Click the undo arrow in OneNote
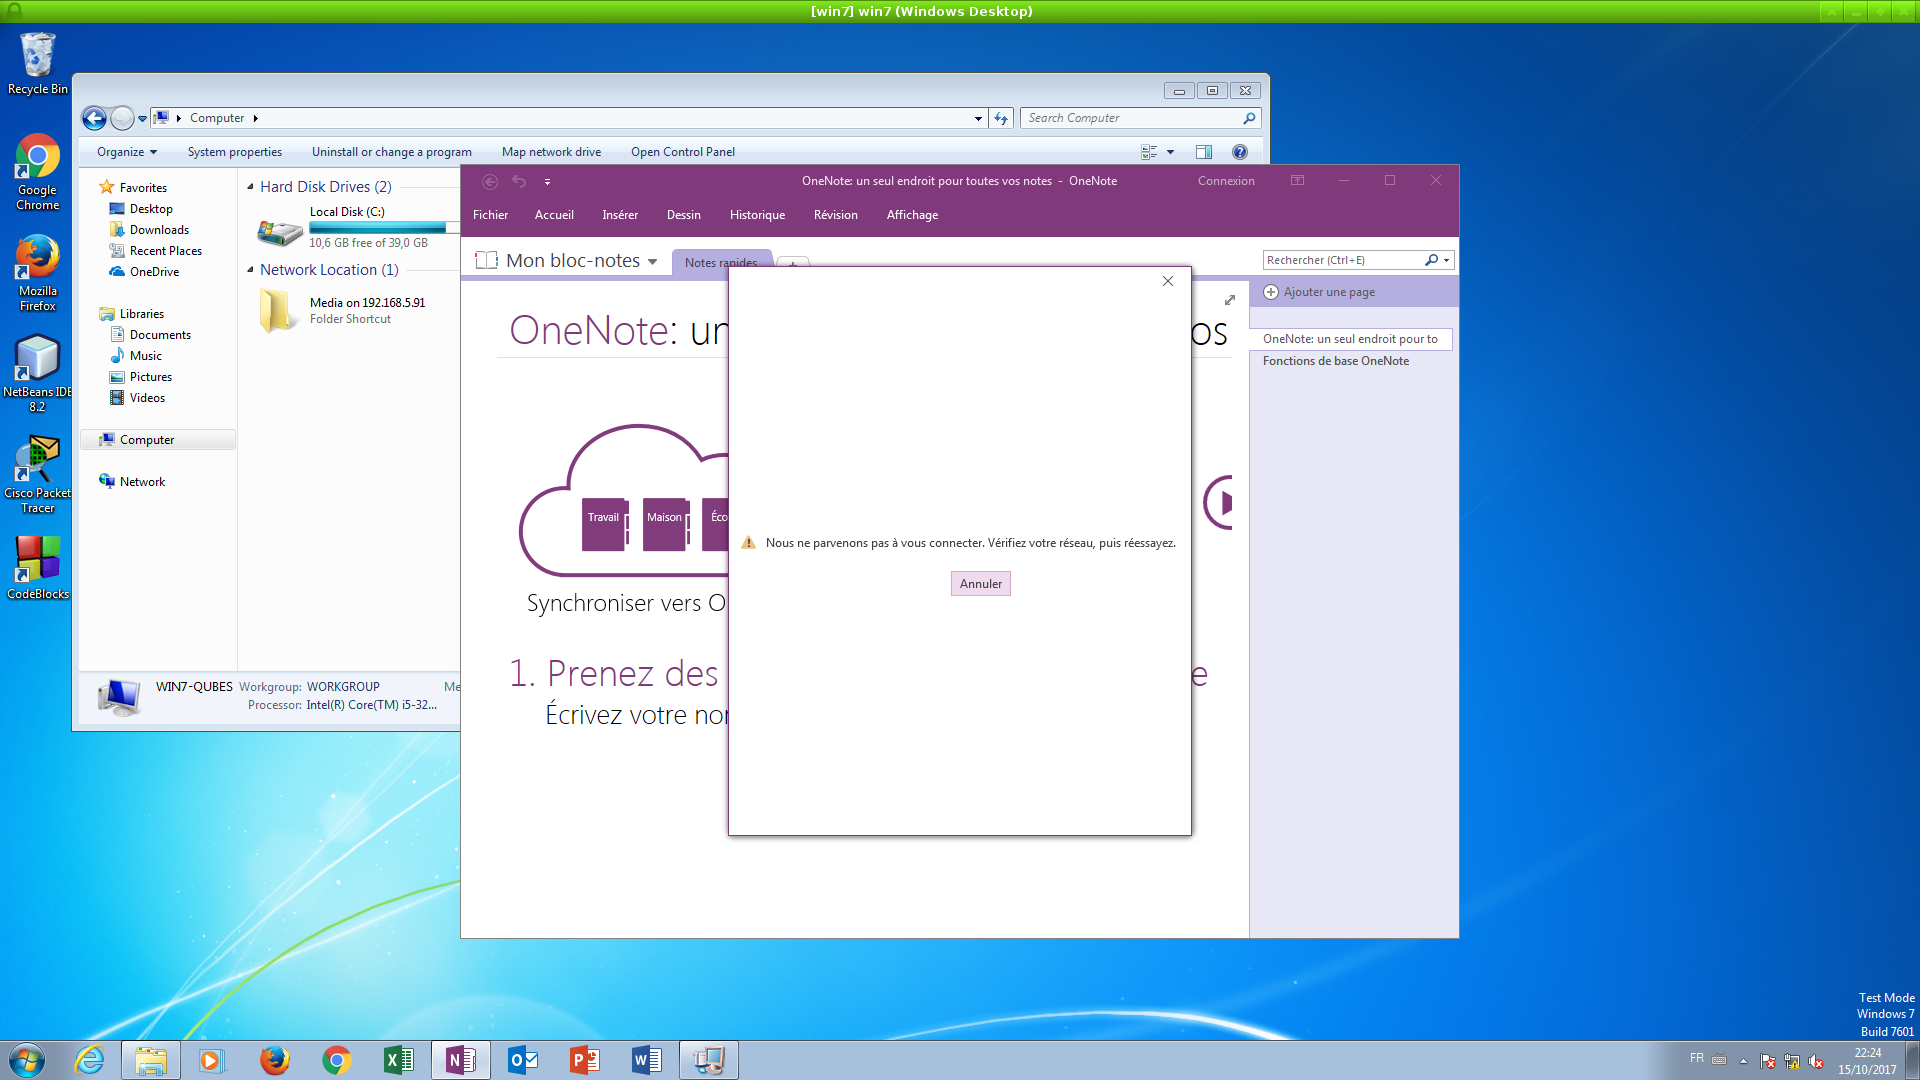This screenshot has height=1080, width=1920. (x=519, y=181)
